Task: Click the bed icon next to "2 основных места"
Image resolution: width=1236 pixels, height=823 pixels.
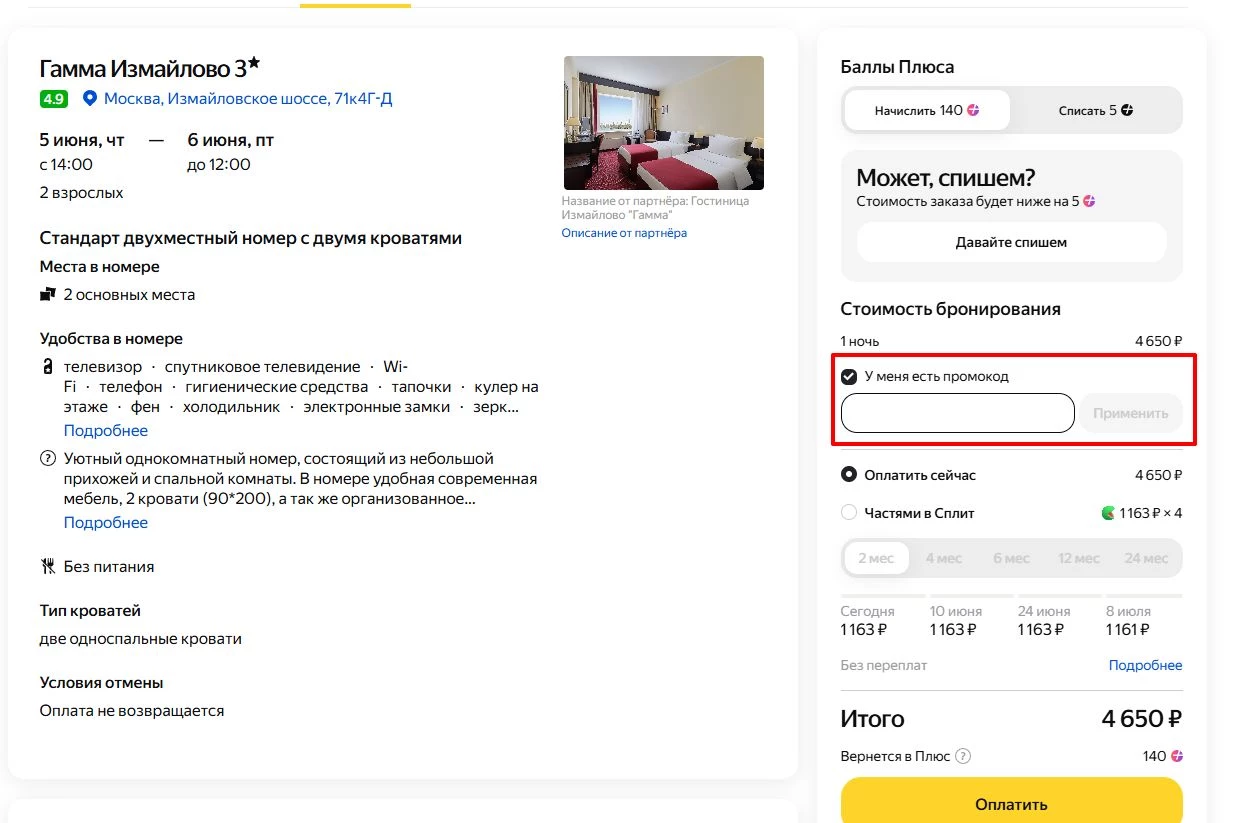Action: coord(47,293)
